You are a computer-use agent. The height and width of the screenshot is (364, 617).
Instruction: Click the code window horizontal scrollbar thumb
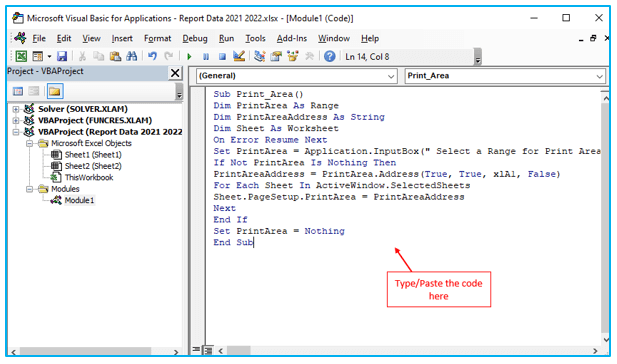click(x=238, y=350)
